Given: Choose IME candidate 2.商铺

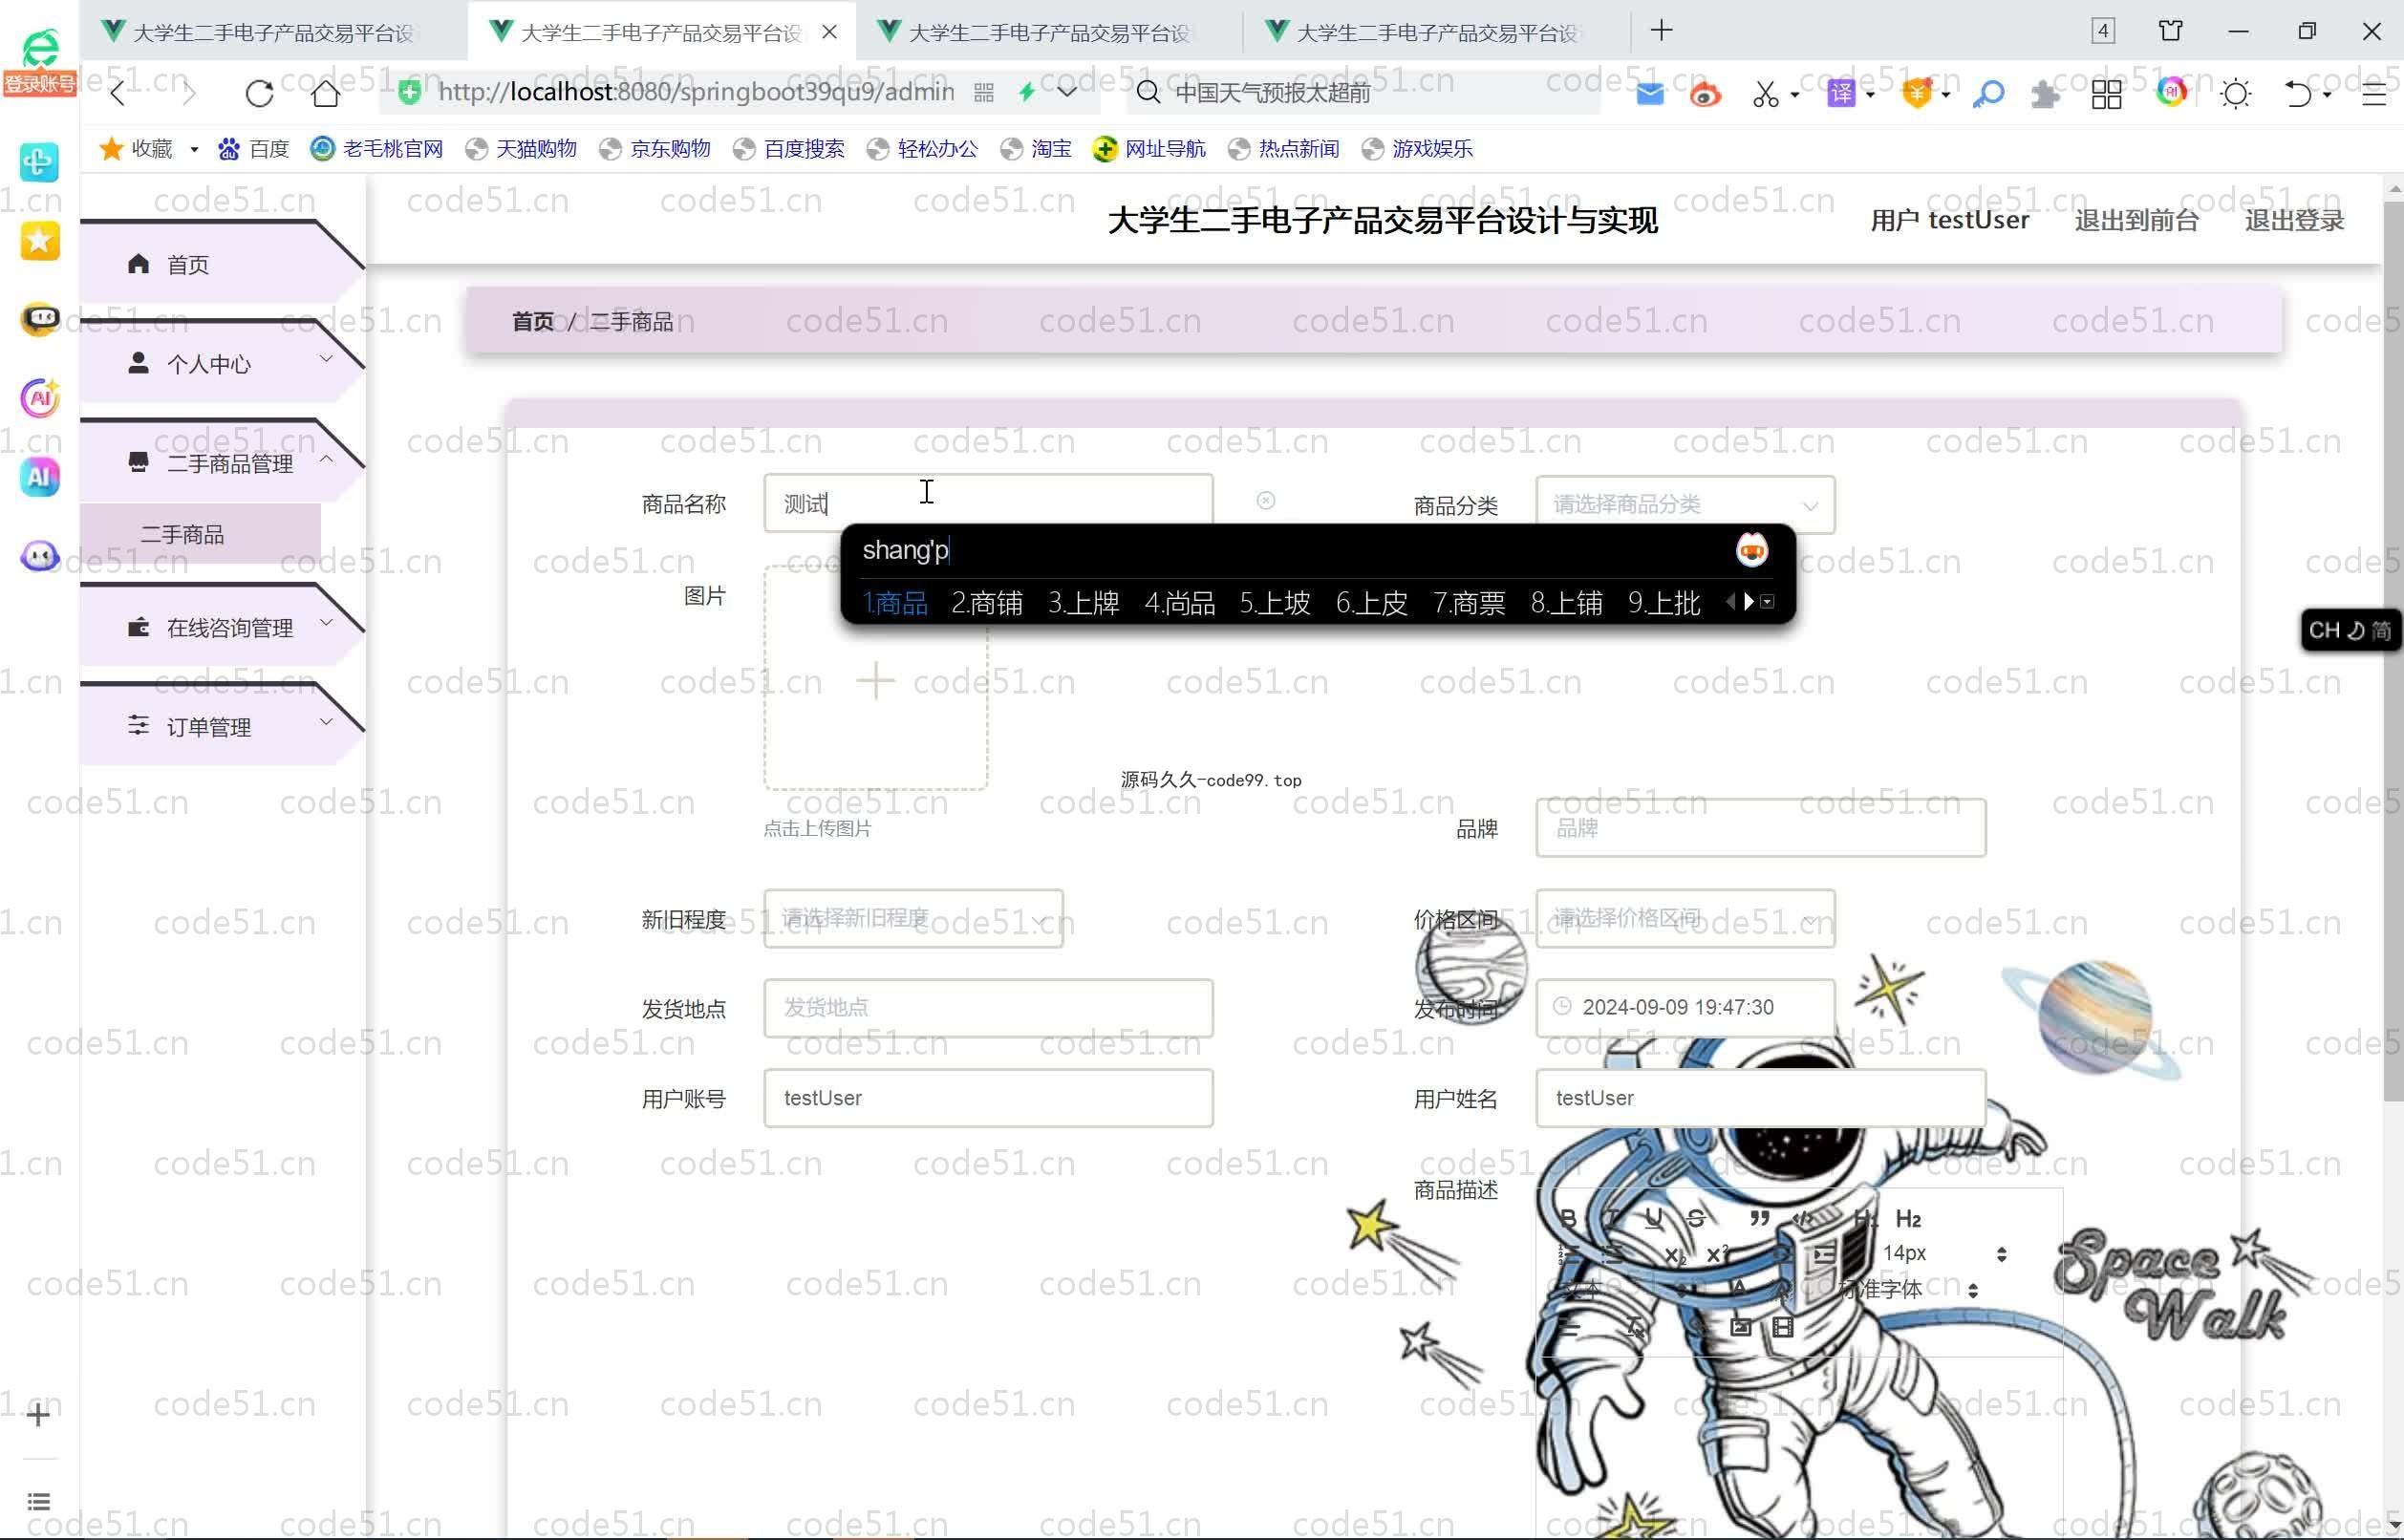Looking at the screenshot, I should [986, 602].
